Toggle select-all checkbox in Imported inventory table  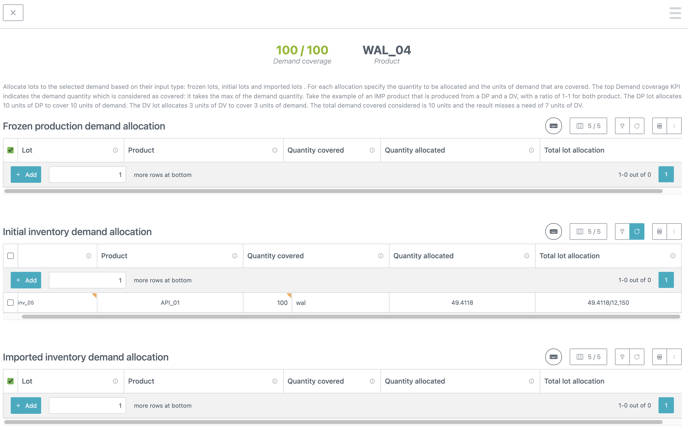coord(11,381)
